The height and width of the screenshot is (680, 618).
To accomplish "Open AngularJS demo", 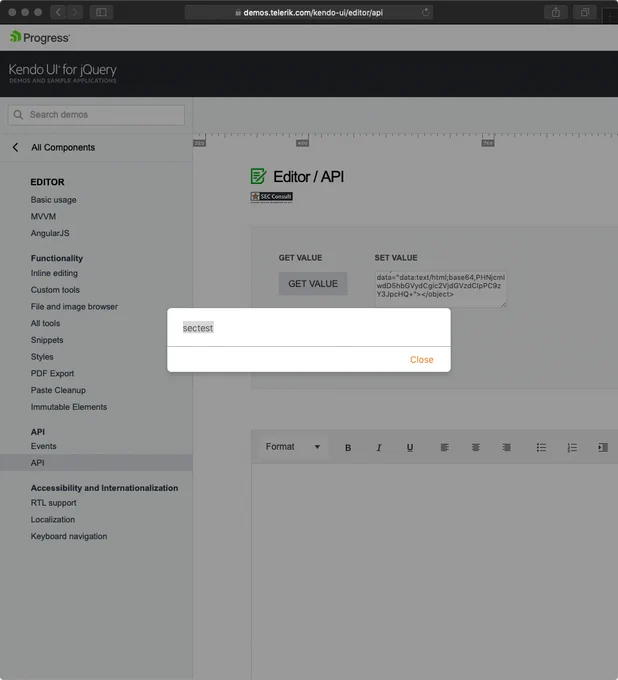I will [50, 233].
